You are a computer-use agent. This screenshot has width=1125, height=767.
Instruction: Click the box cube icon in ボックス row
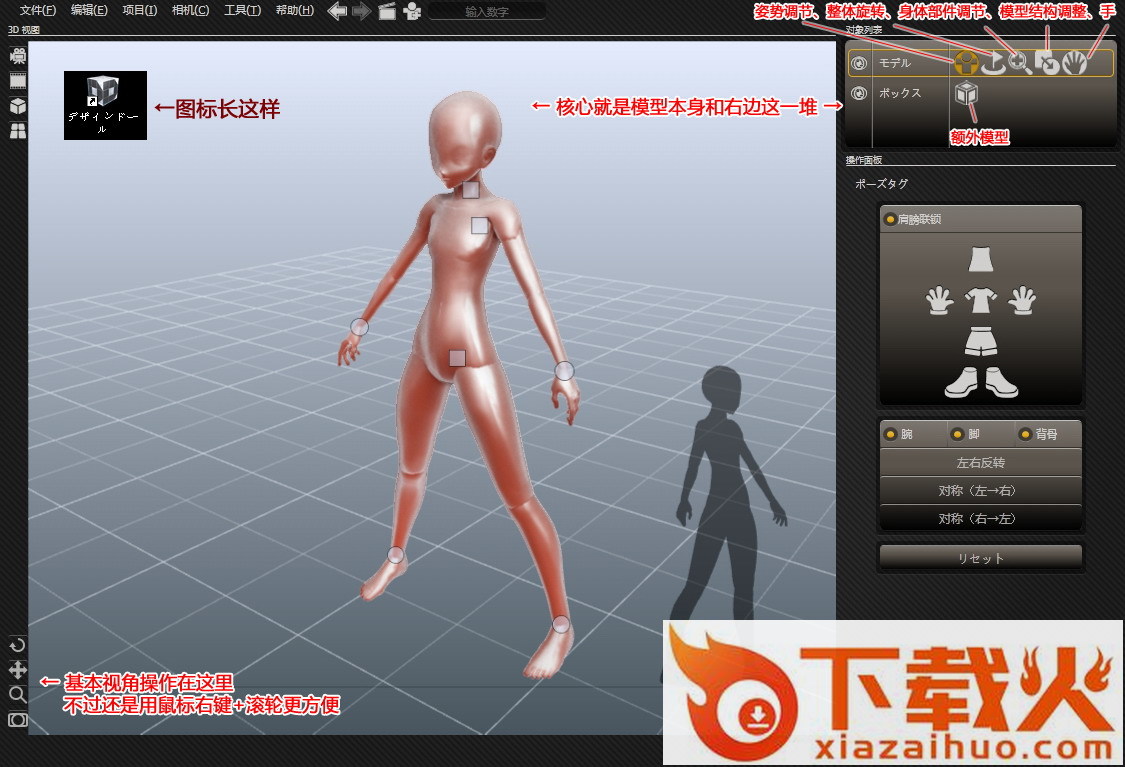(966, 93)
